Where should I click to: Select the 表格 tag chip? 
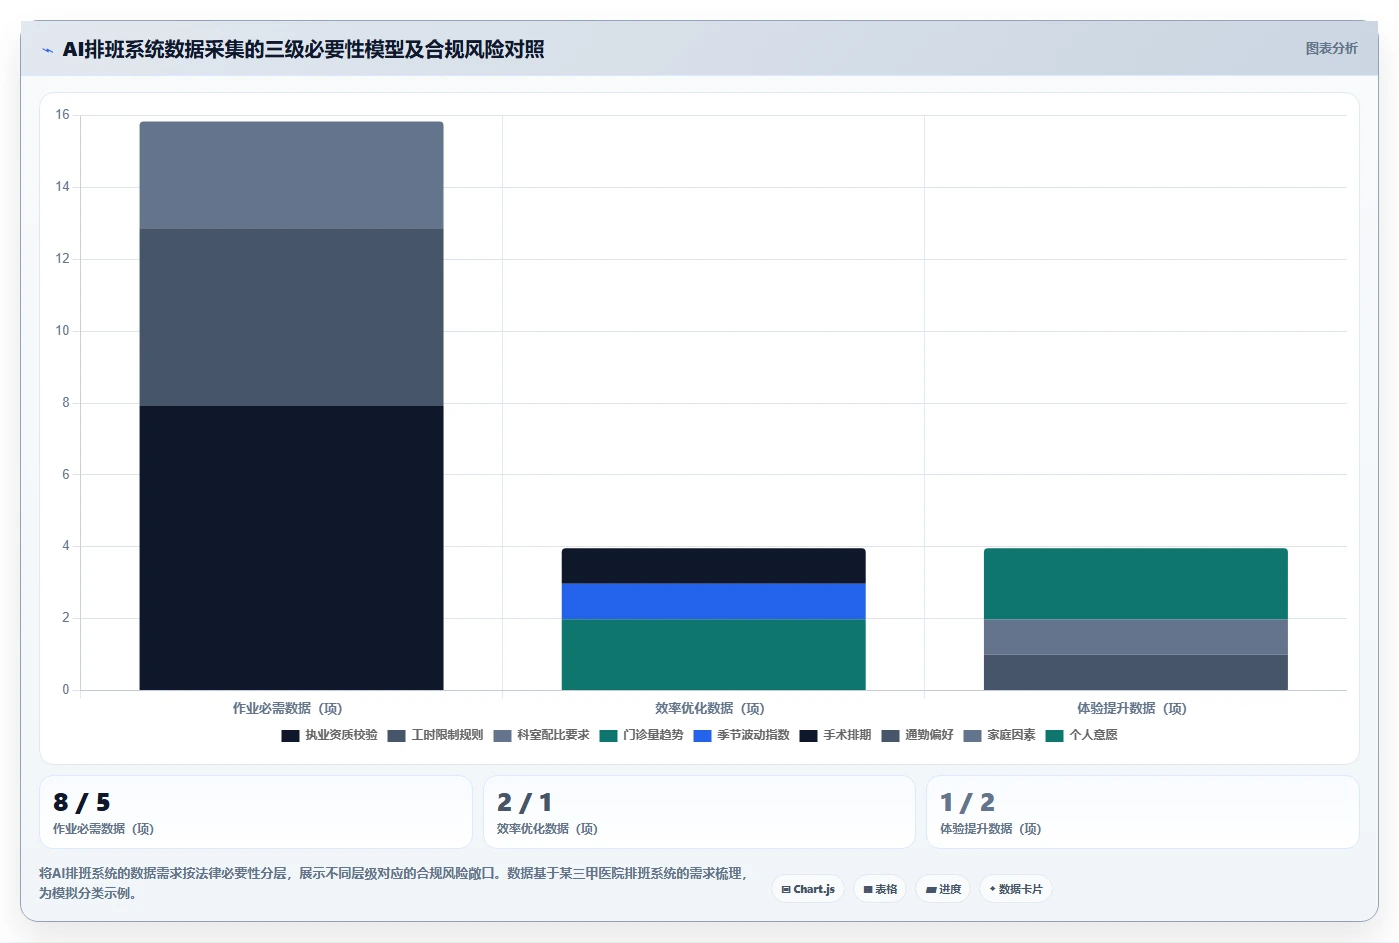(x=880, y=889)
